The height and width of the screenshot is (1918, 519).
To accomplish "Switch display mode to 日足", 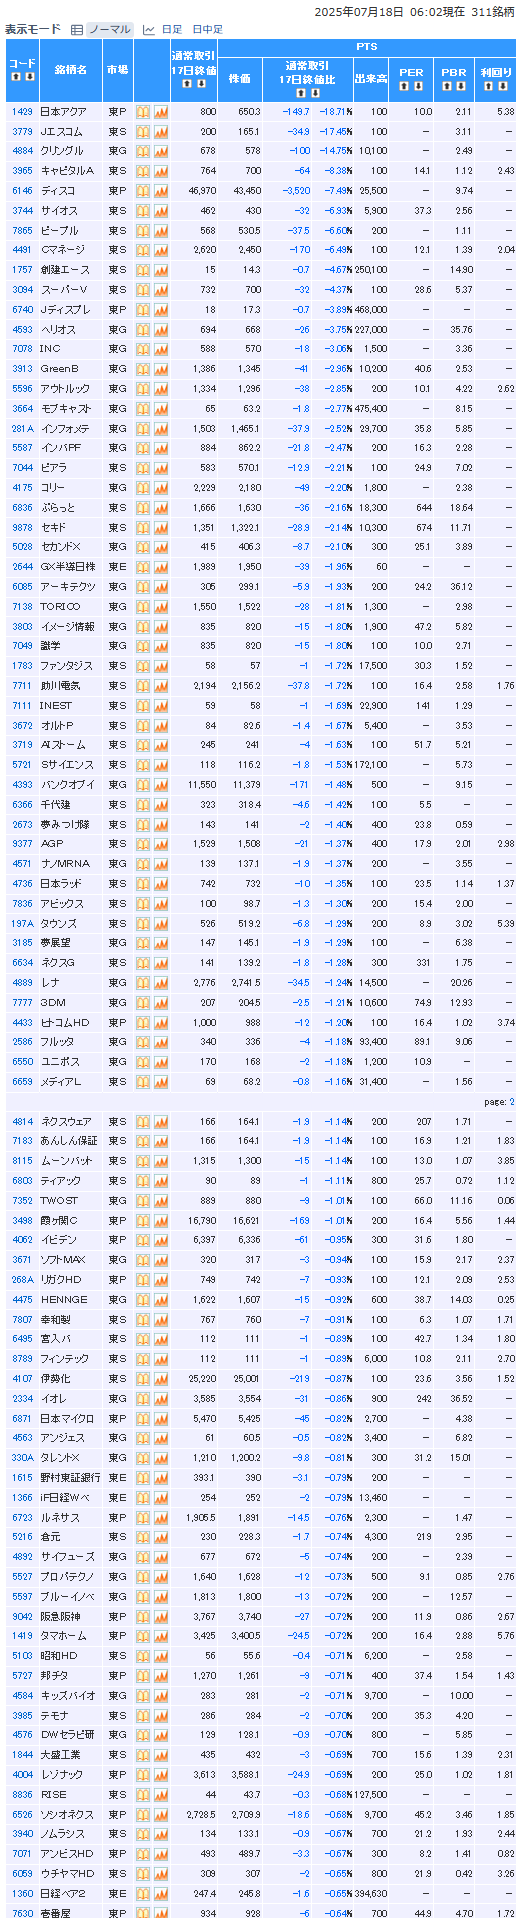I will [172, 30].
